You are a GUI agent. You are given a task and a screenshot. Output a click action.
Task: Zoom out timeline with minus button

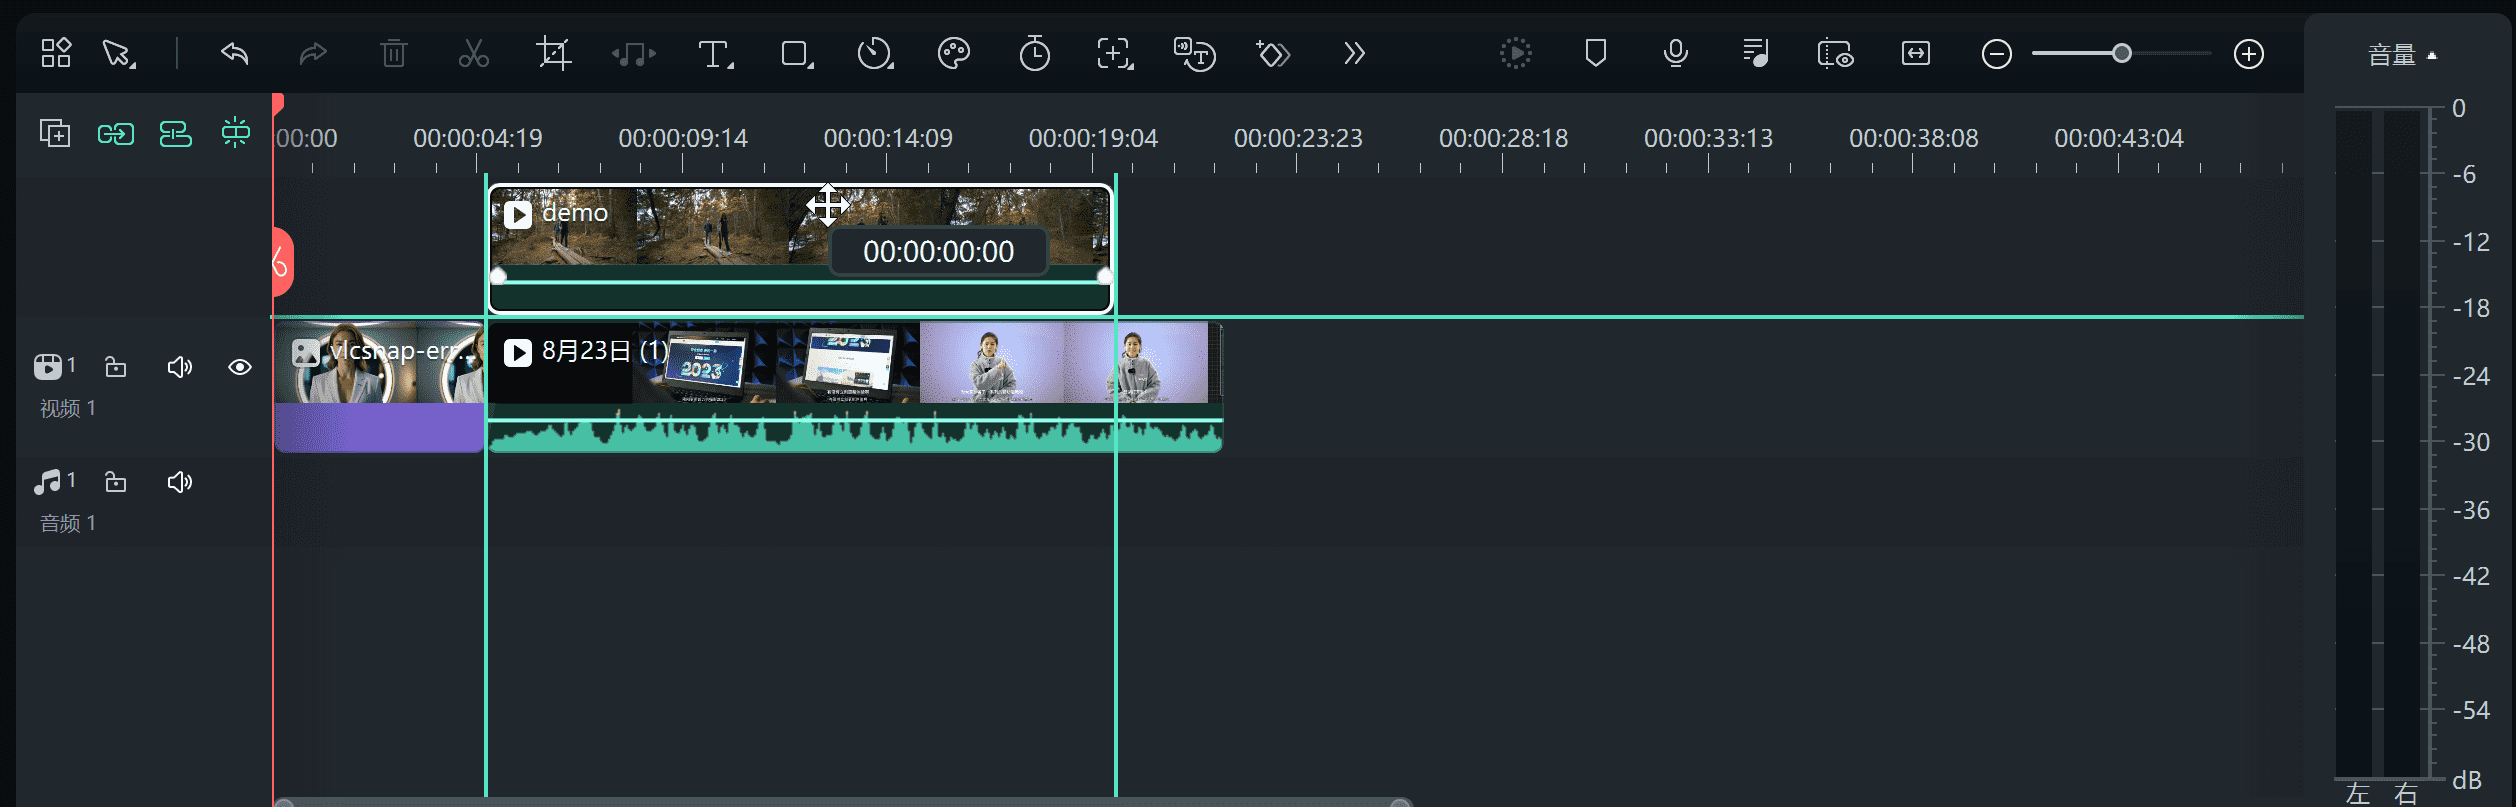pos(1997,54)
